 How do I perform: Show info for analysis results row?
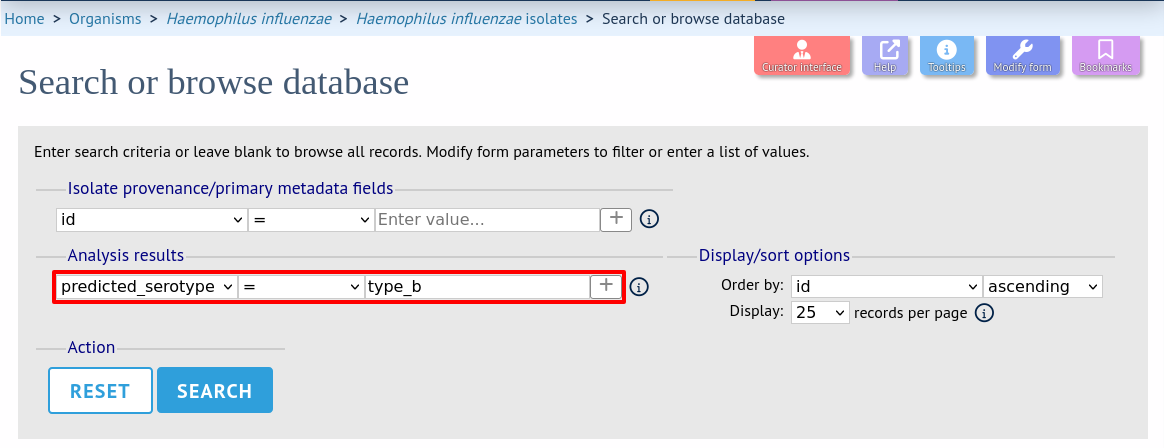point(639,287)
